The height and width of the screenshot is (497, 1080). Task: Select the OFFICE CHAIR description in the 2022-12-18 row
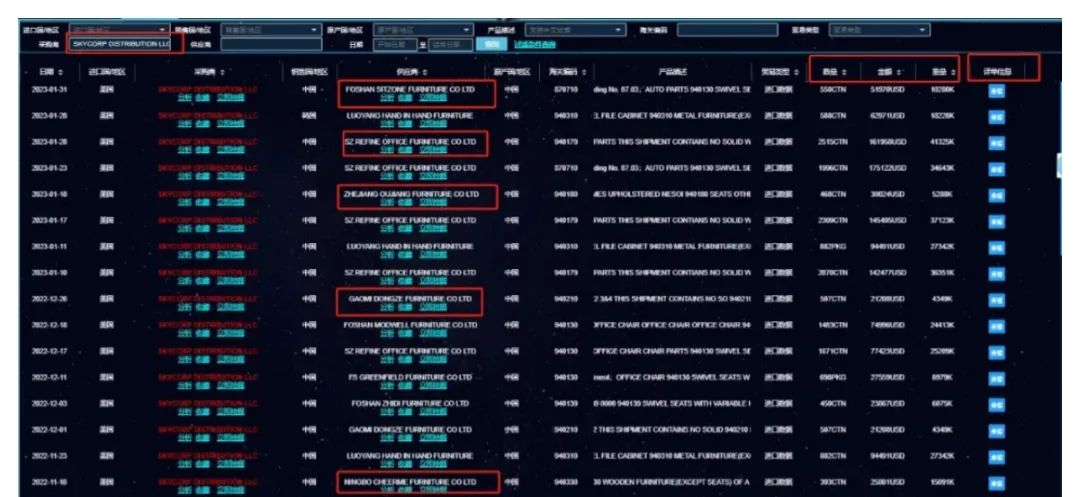tap(671, 326)
